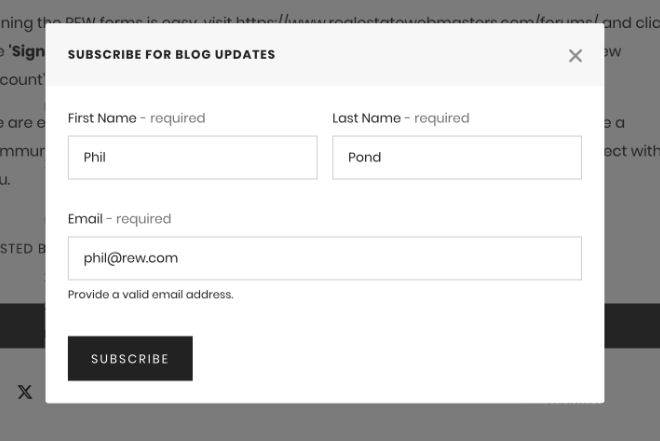
Task: Click the Email label
Action: [x=85, y=219]
